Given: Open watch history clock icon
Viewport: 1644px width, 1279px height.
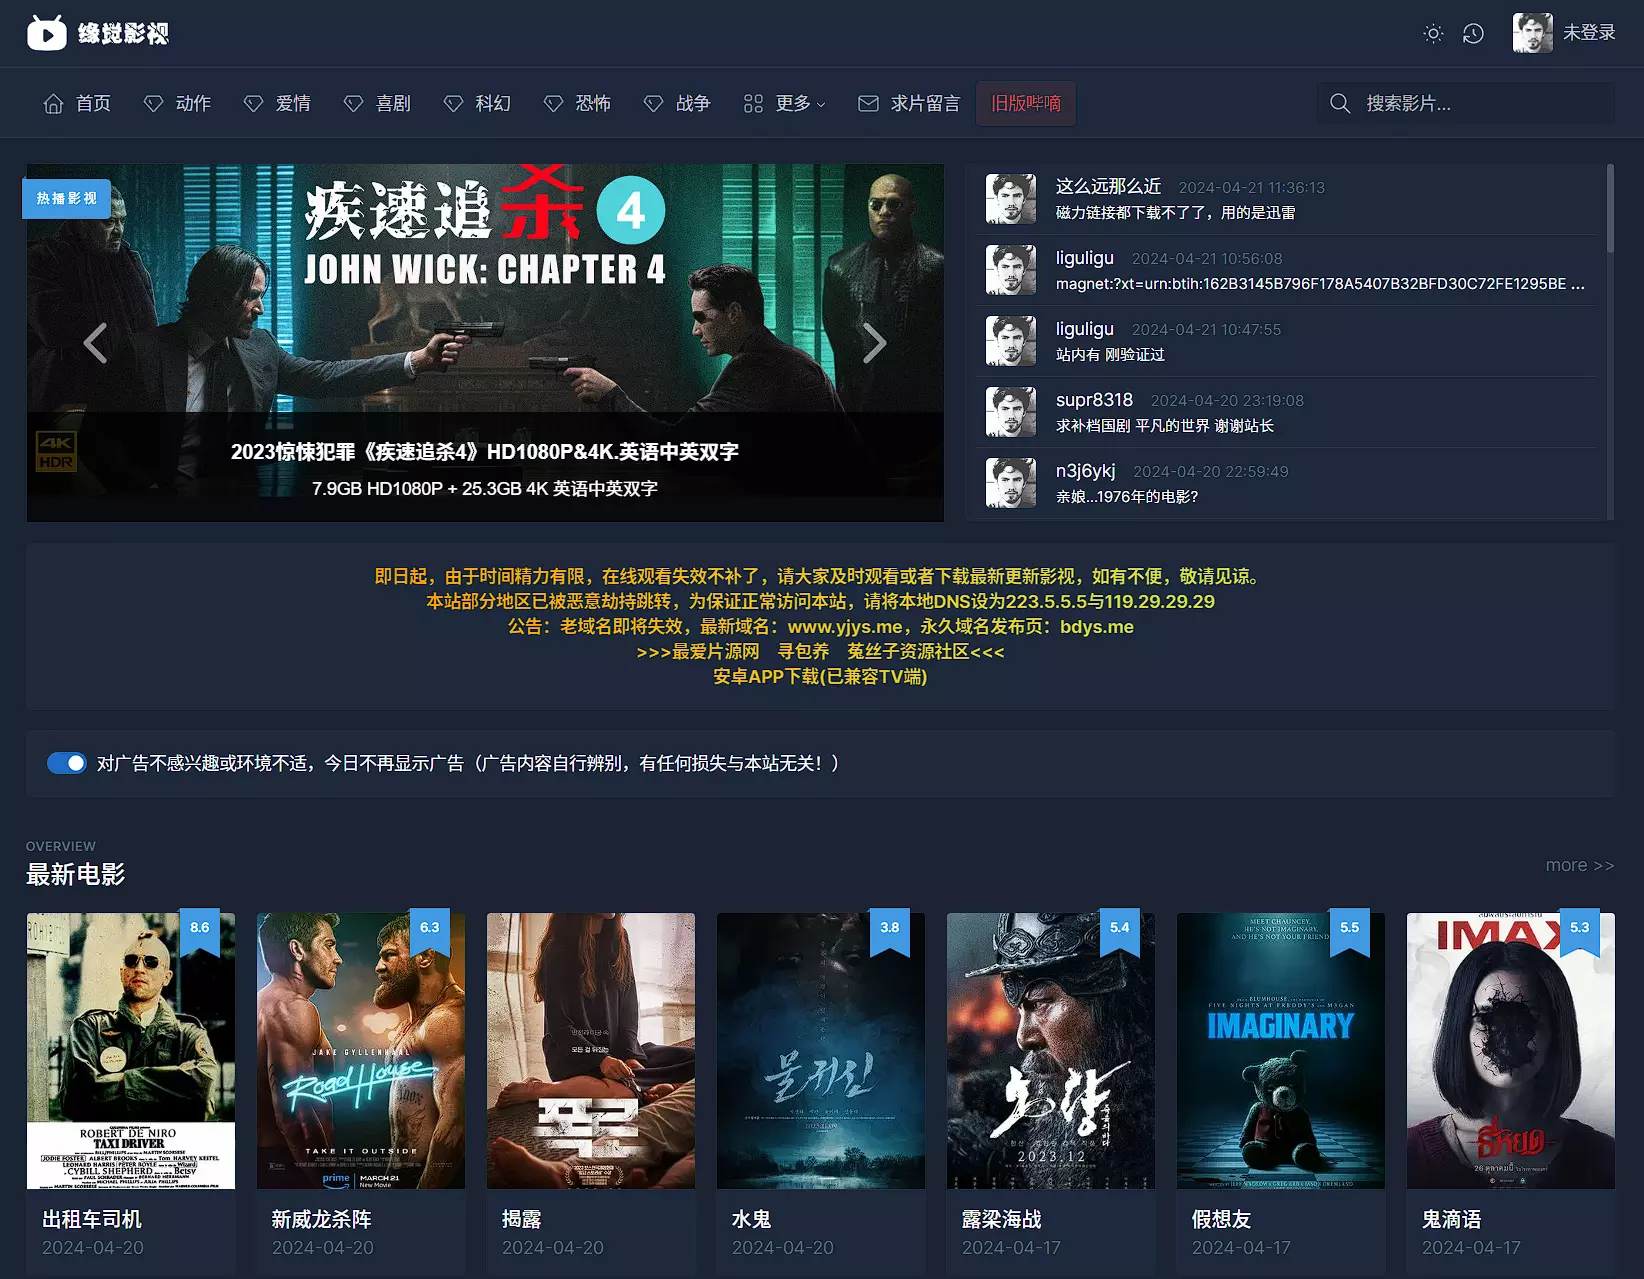Looking at the screenshot, I should [x=1473, y=34].
